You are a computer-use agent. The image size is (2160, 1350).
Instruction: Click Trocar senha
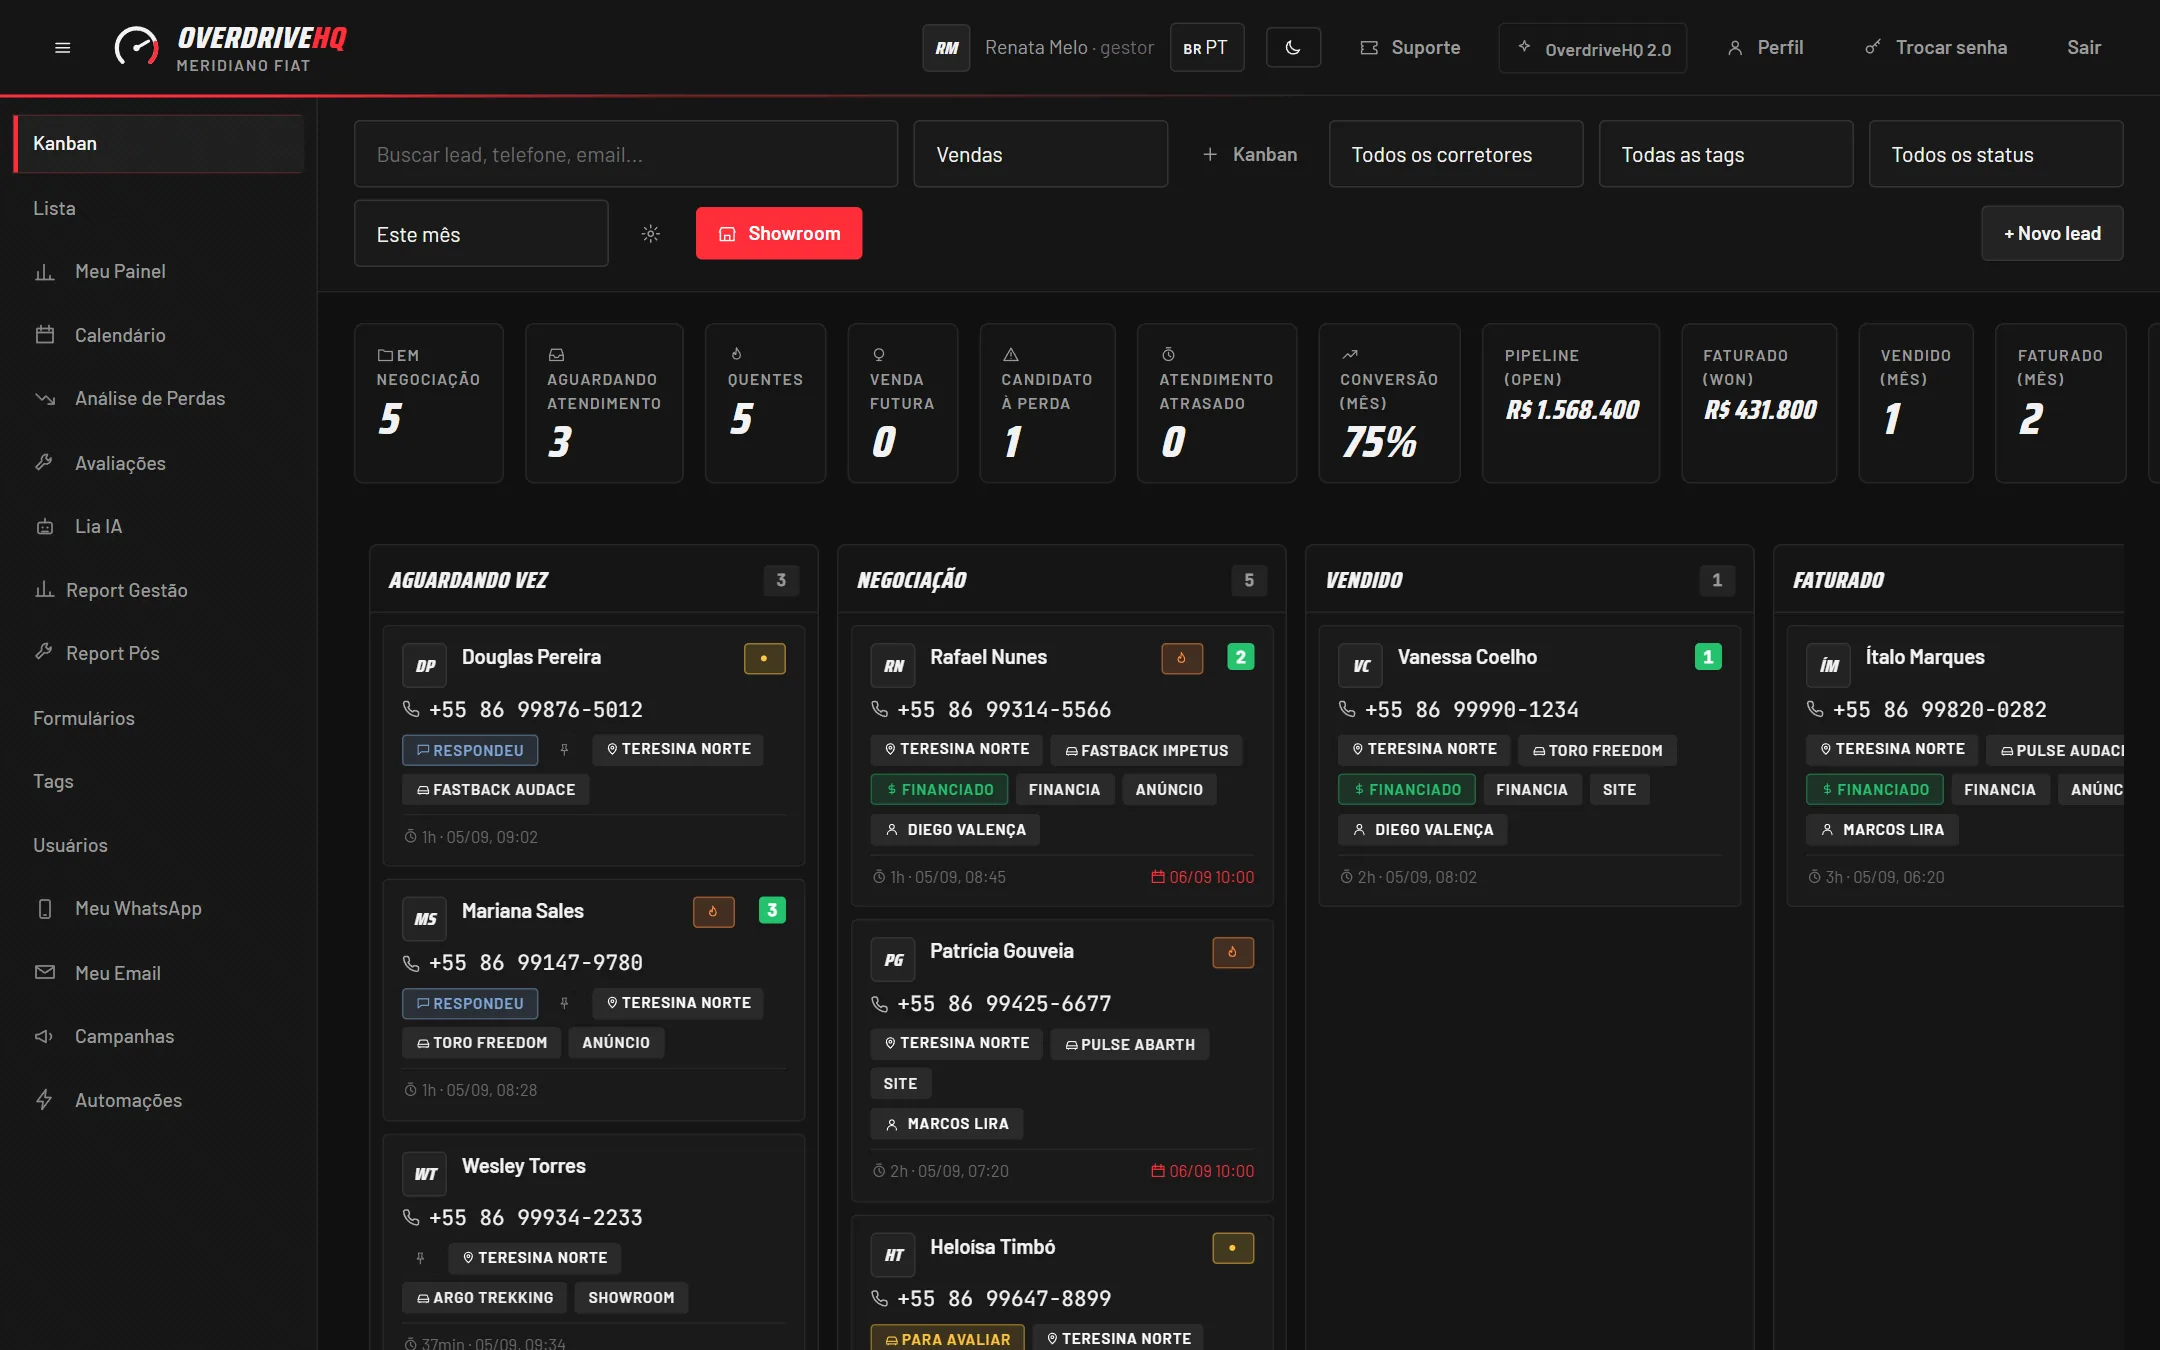tap(1936, 47)
